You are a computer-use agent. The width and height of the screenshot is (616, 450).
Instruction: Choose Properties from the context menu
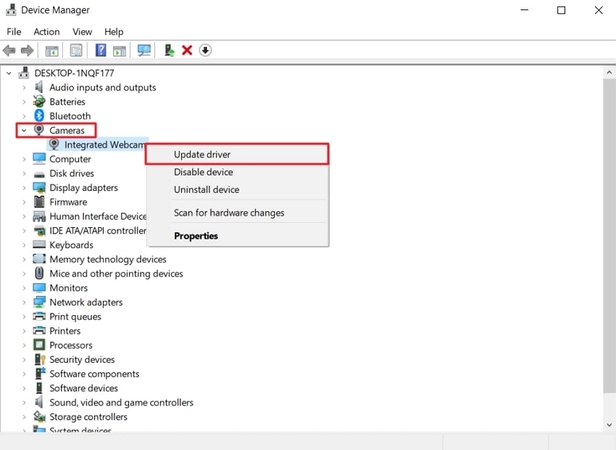pyautogui.click(x=237, y=236)
